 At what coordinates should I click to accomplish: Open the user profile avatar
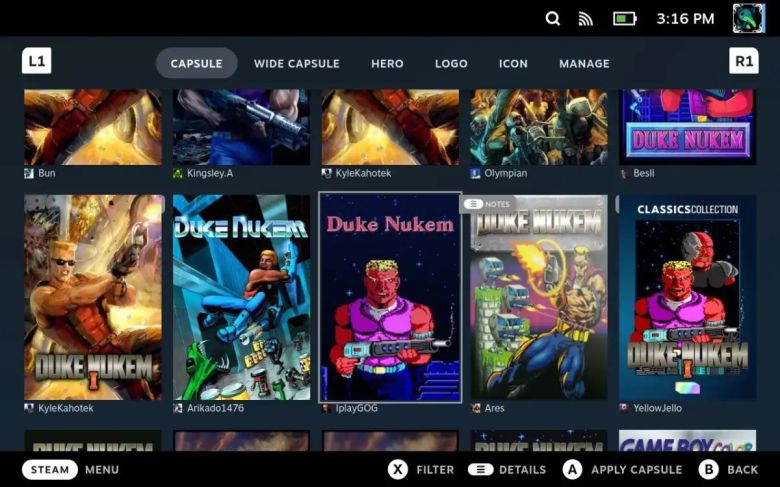[x=748, y=18]
